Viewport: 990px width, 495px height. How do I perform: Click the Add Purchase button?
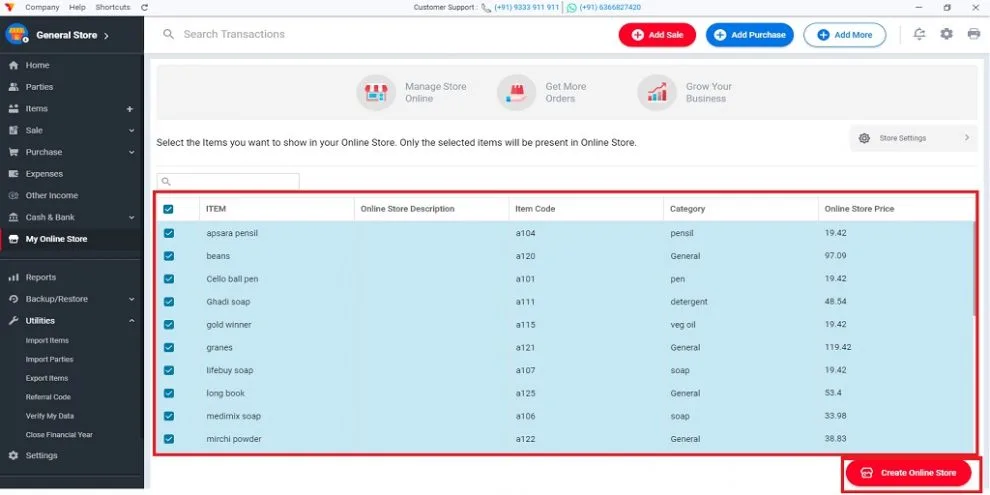pos(749,35)
